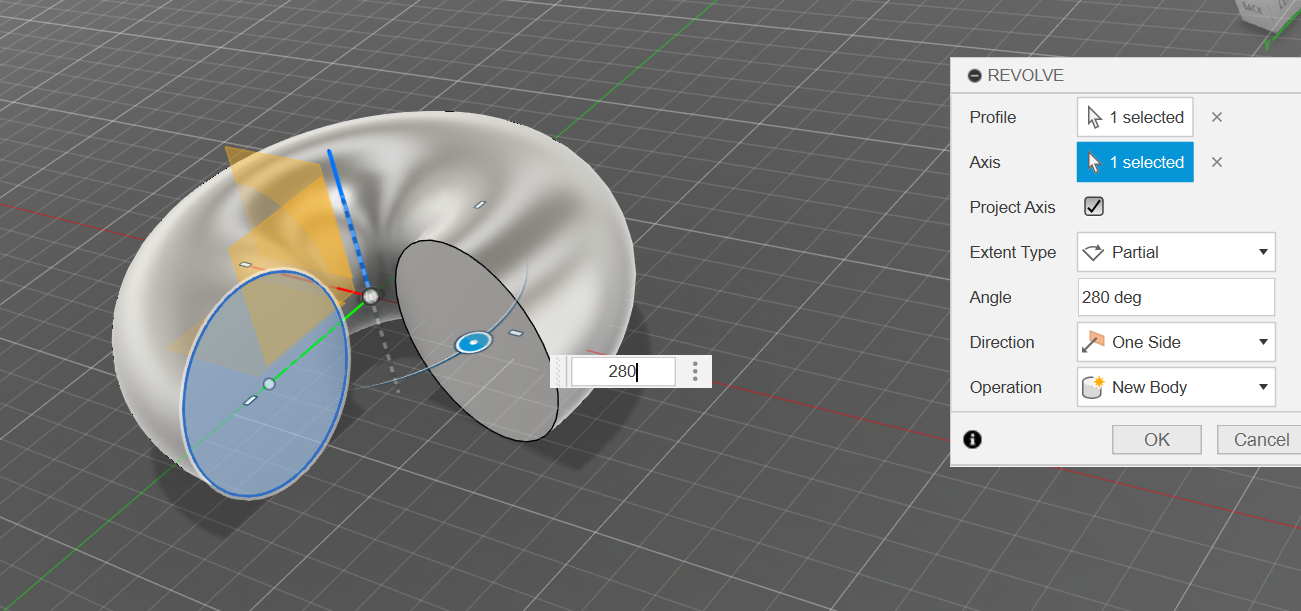Confirm revolve with OK button
1301x611 pixels.
(x=1157, y=439)
